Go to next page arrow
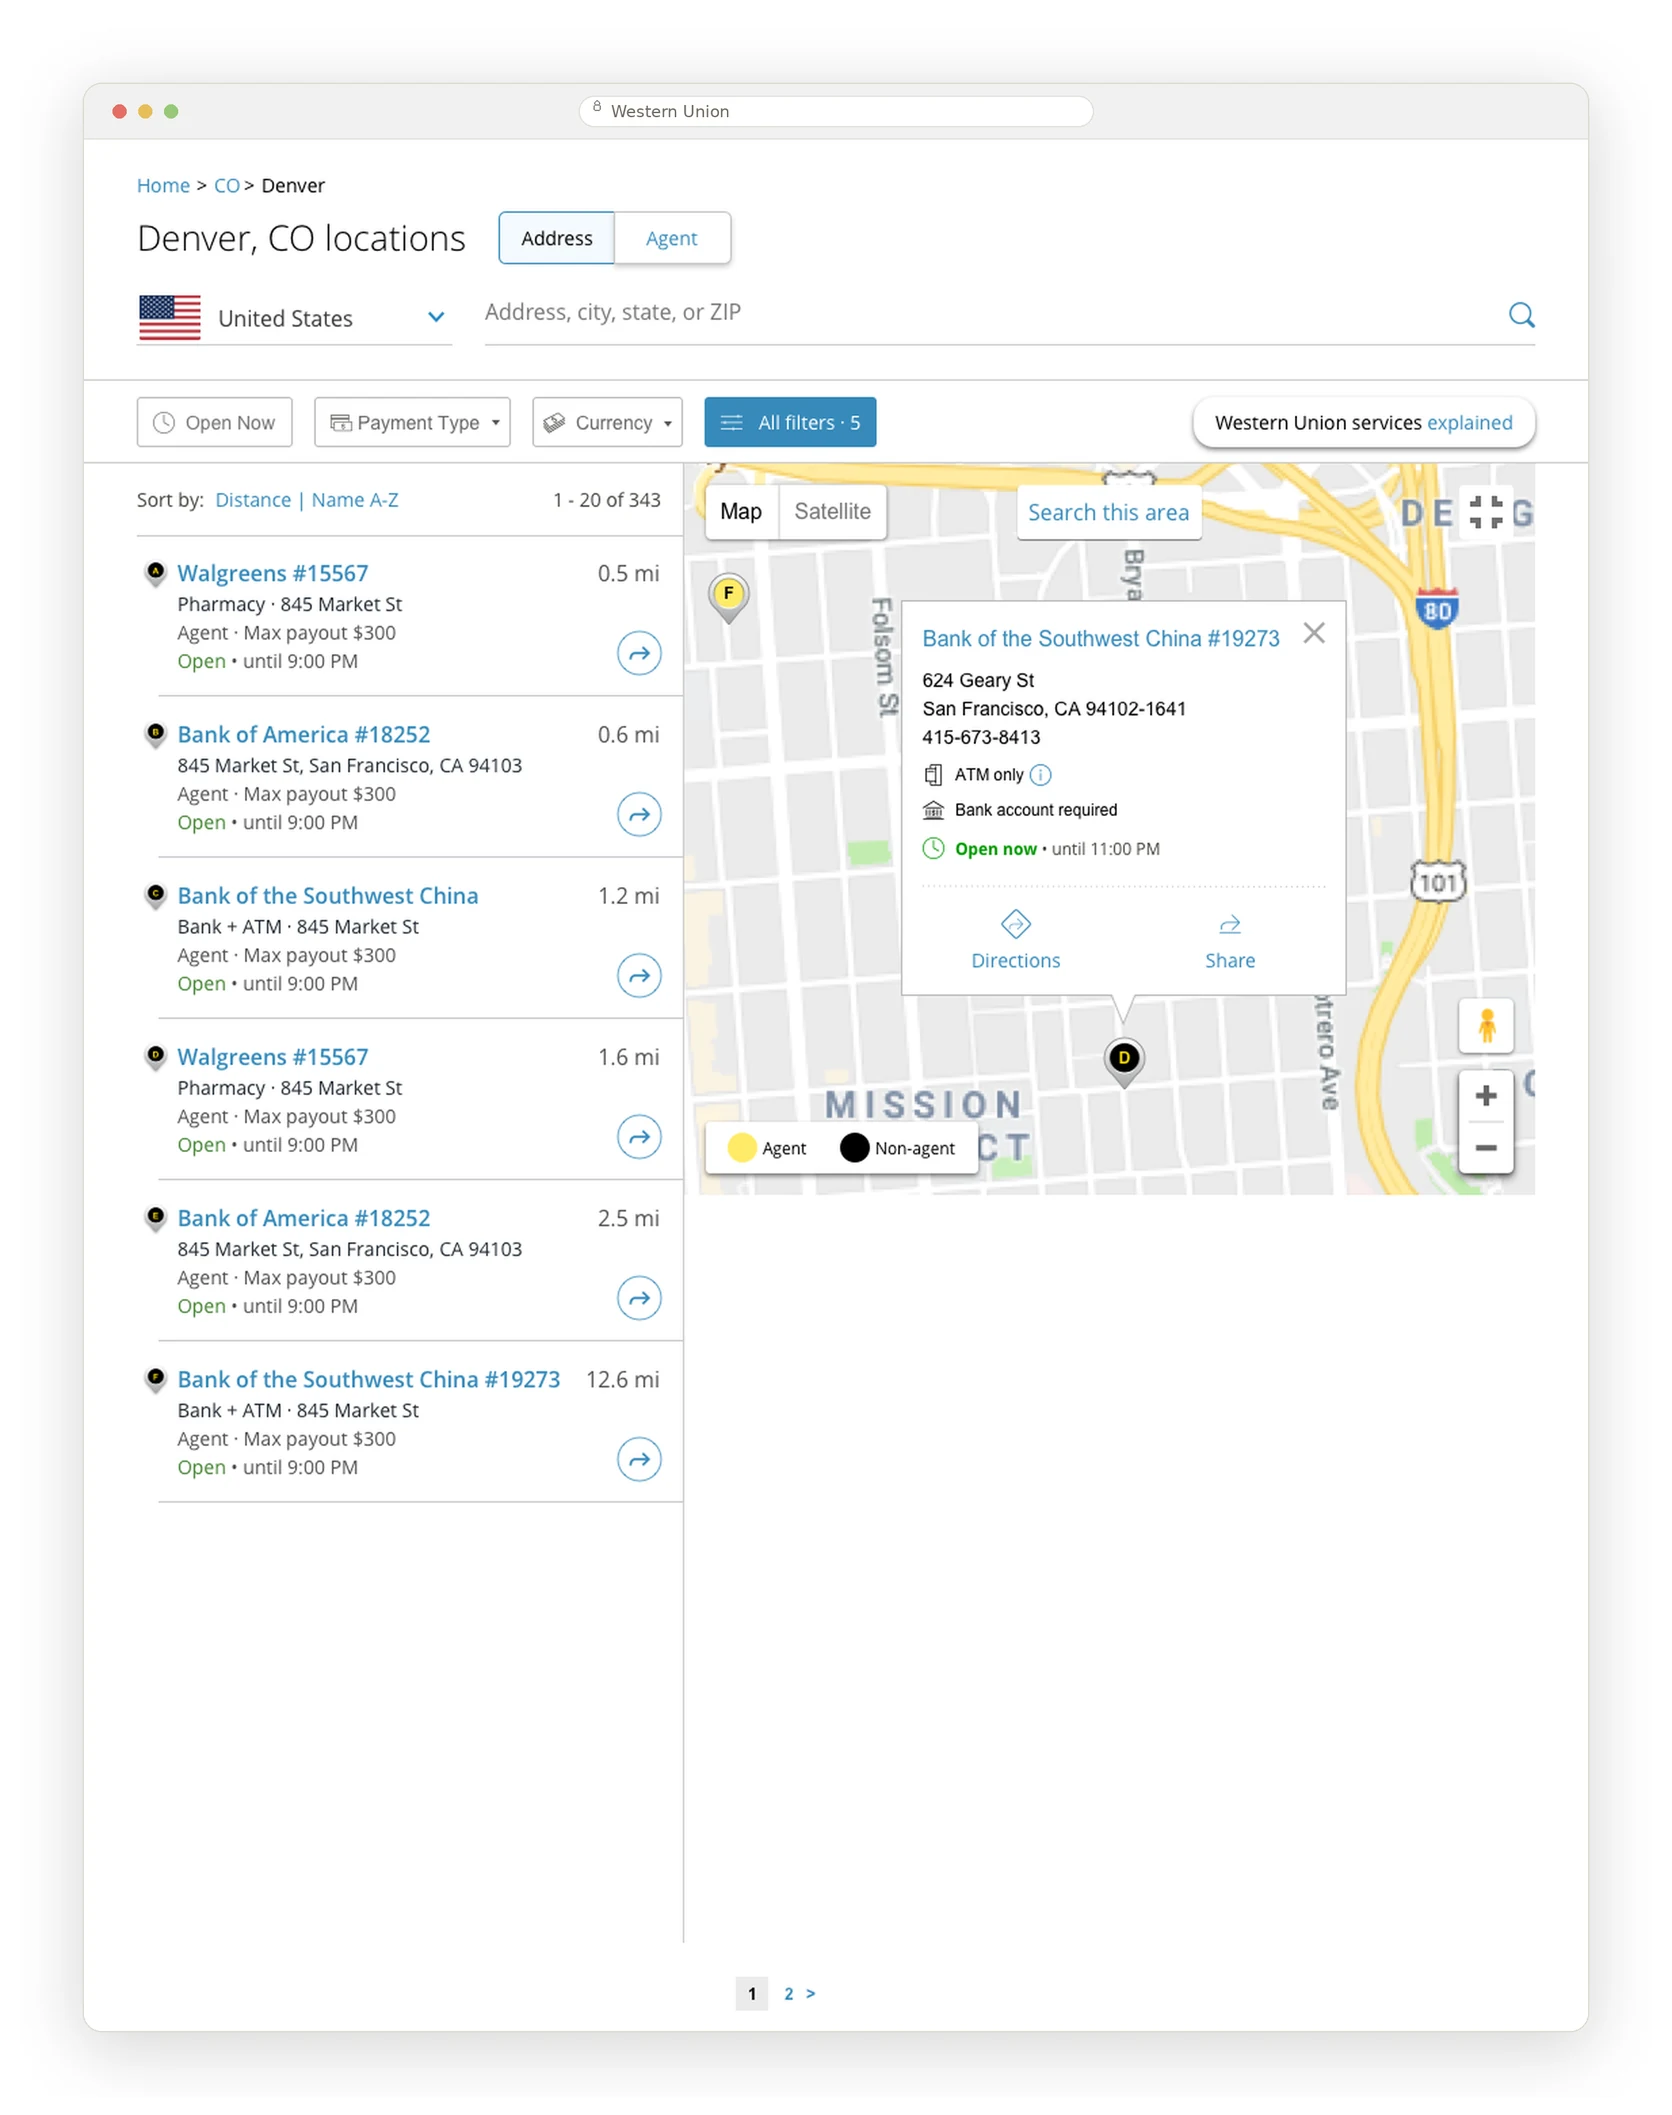Image resolution: width=1672 pixels, height=2115 pixels. pos(810,1993)
